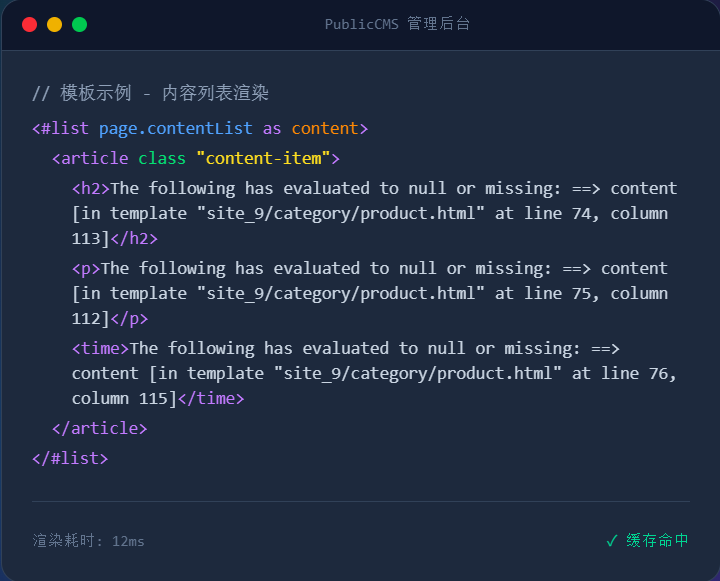
Task: Click the 模板示例 comment line
Action: point(150,93)
